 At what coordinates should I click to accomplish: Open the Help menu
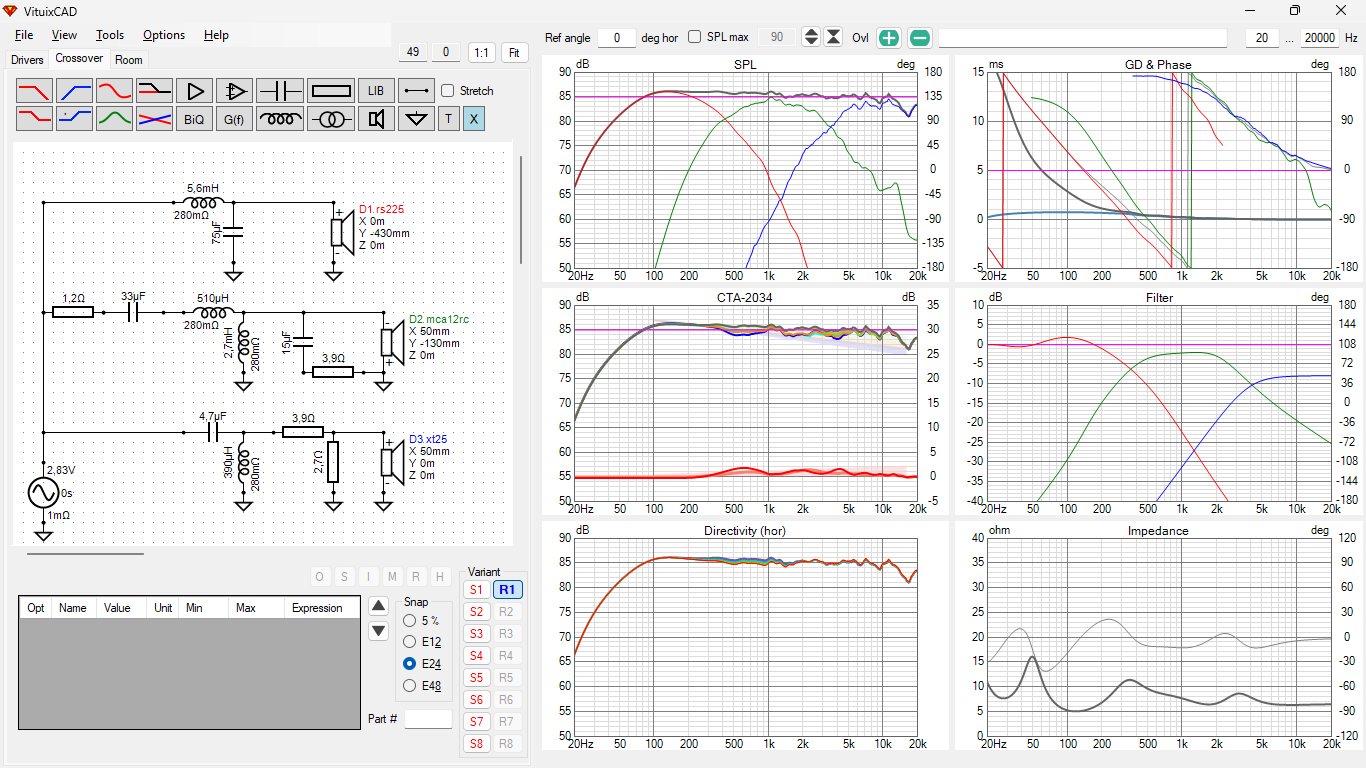(216, 35)
